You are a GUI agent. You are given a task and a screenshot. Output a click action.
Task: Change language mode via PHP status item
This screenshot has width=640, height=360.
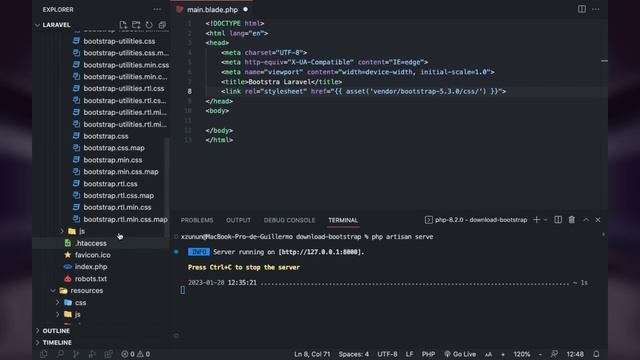[x=428, y=354]
